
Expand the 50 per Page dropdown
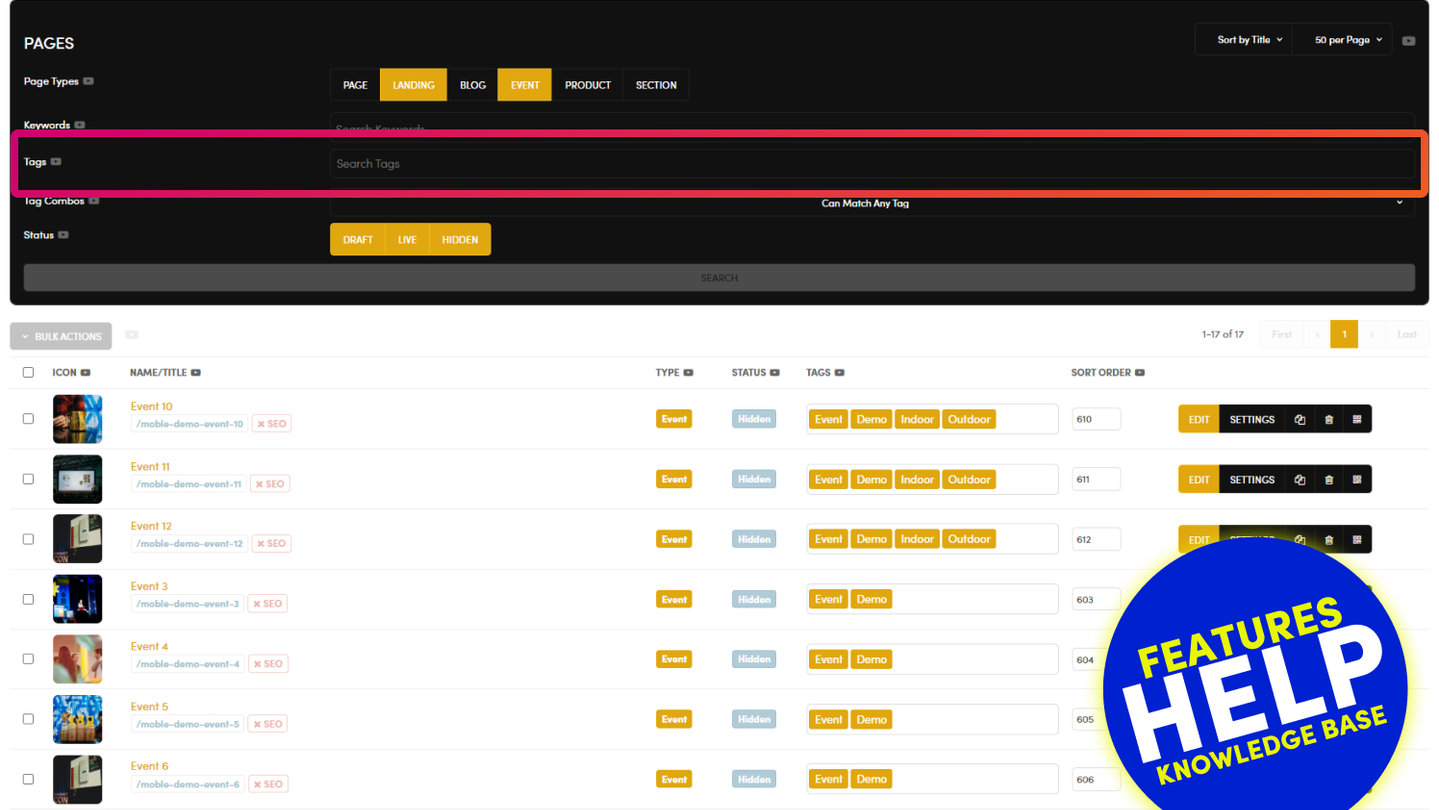[x=1348, y=40]
